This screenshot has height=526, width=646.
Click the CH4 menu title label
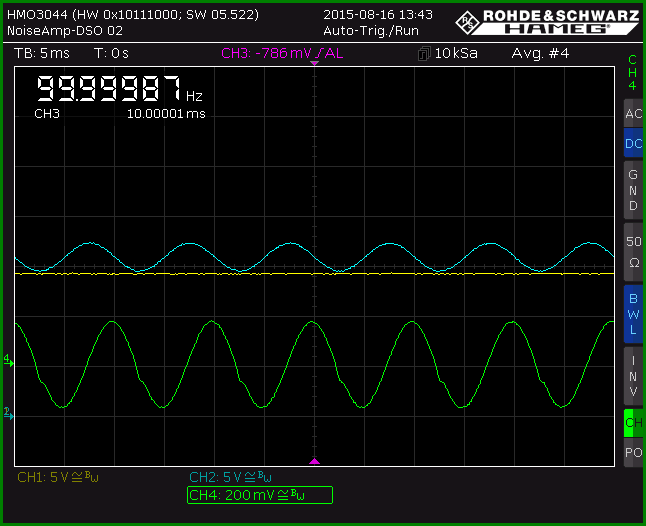[x=632, y=72]
